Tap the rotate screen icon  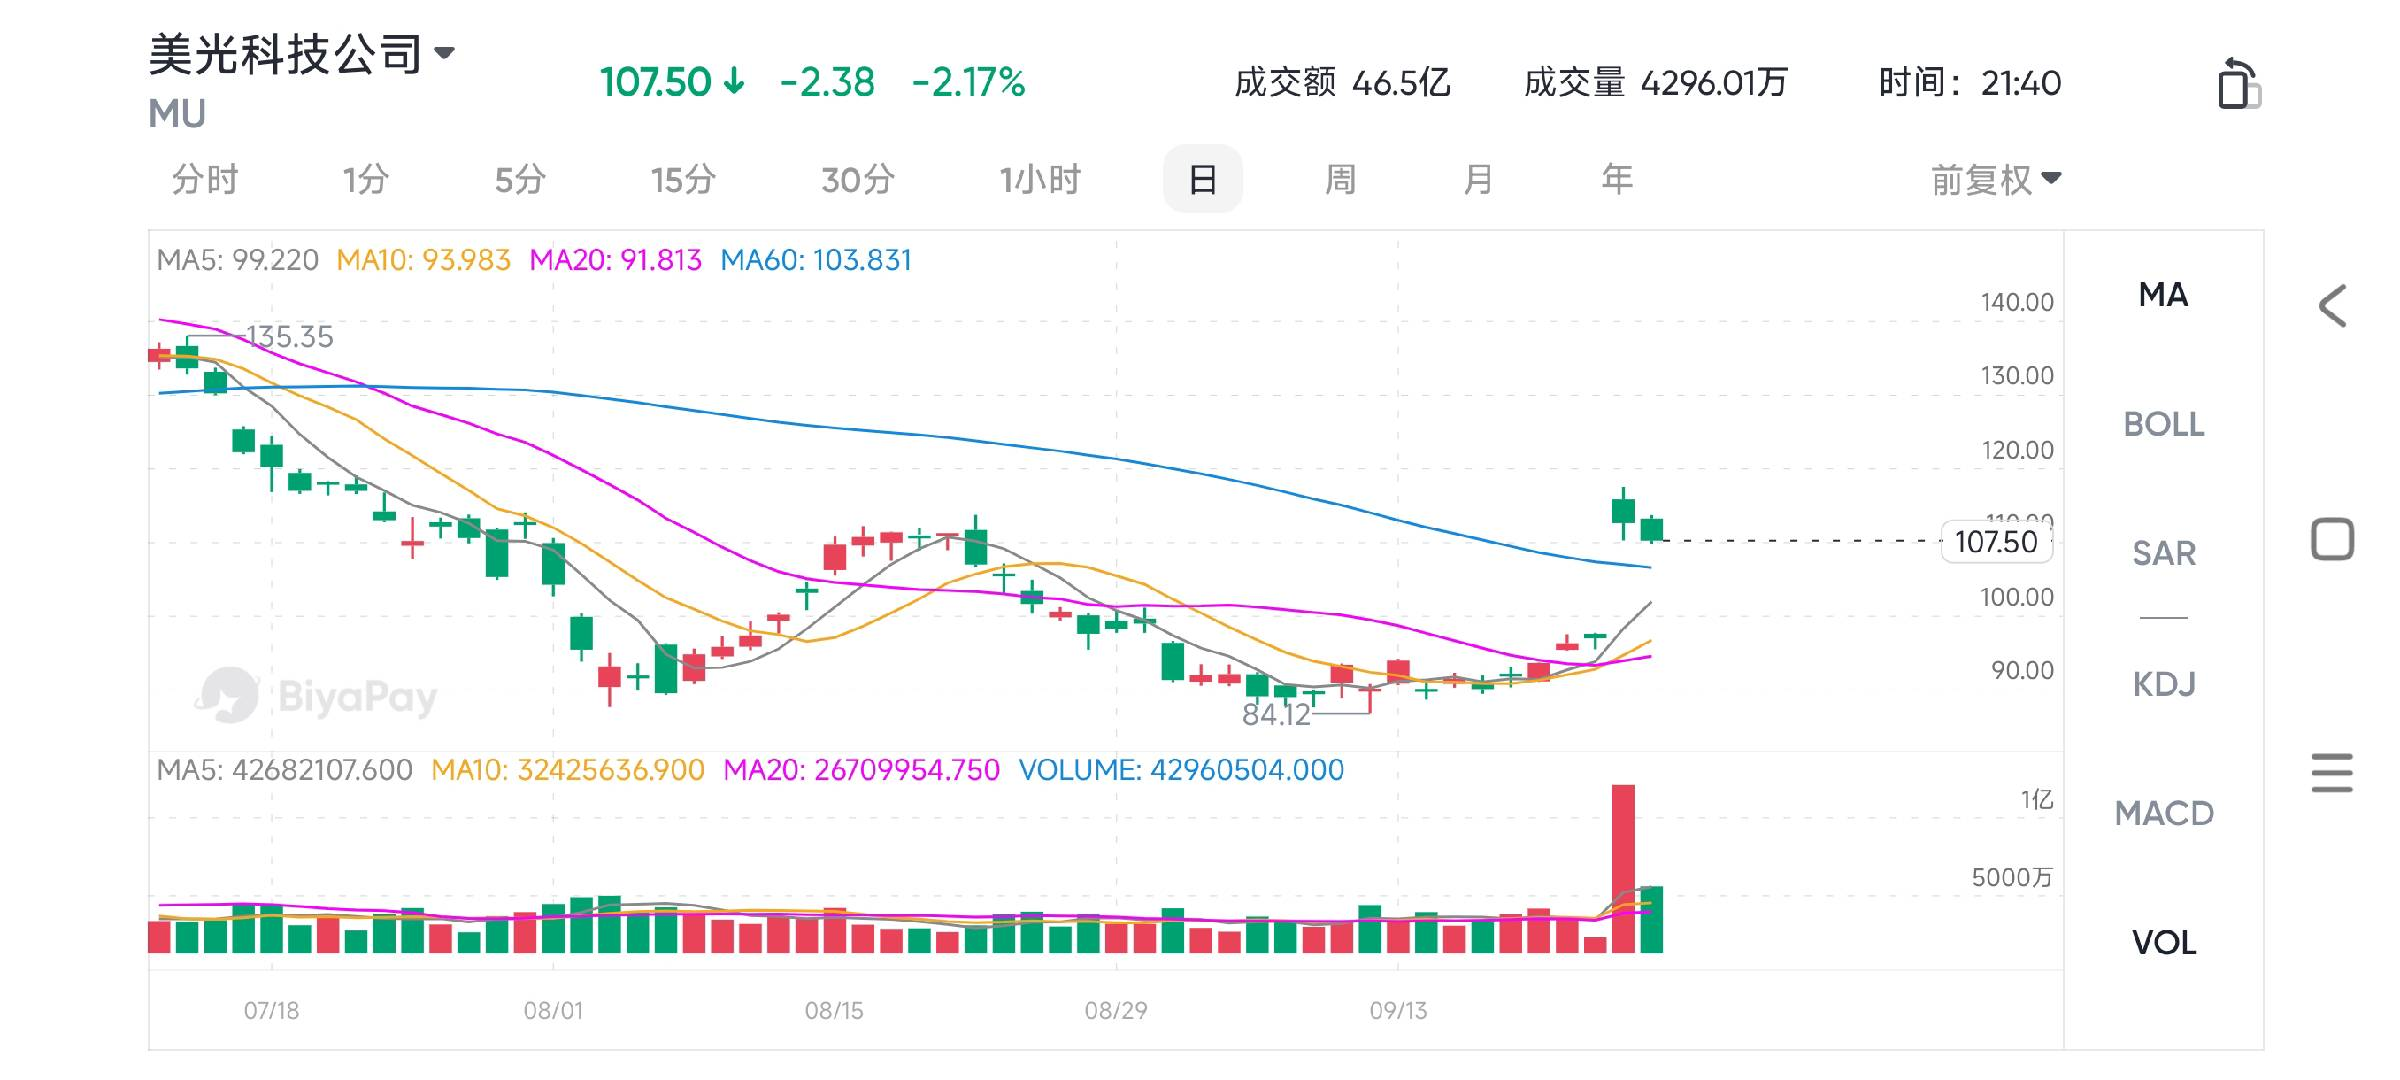coord(2239,83)
